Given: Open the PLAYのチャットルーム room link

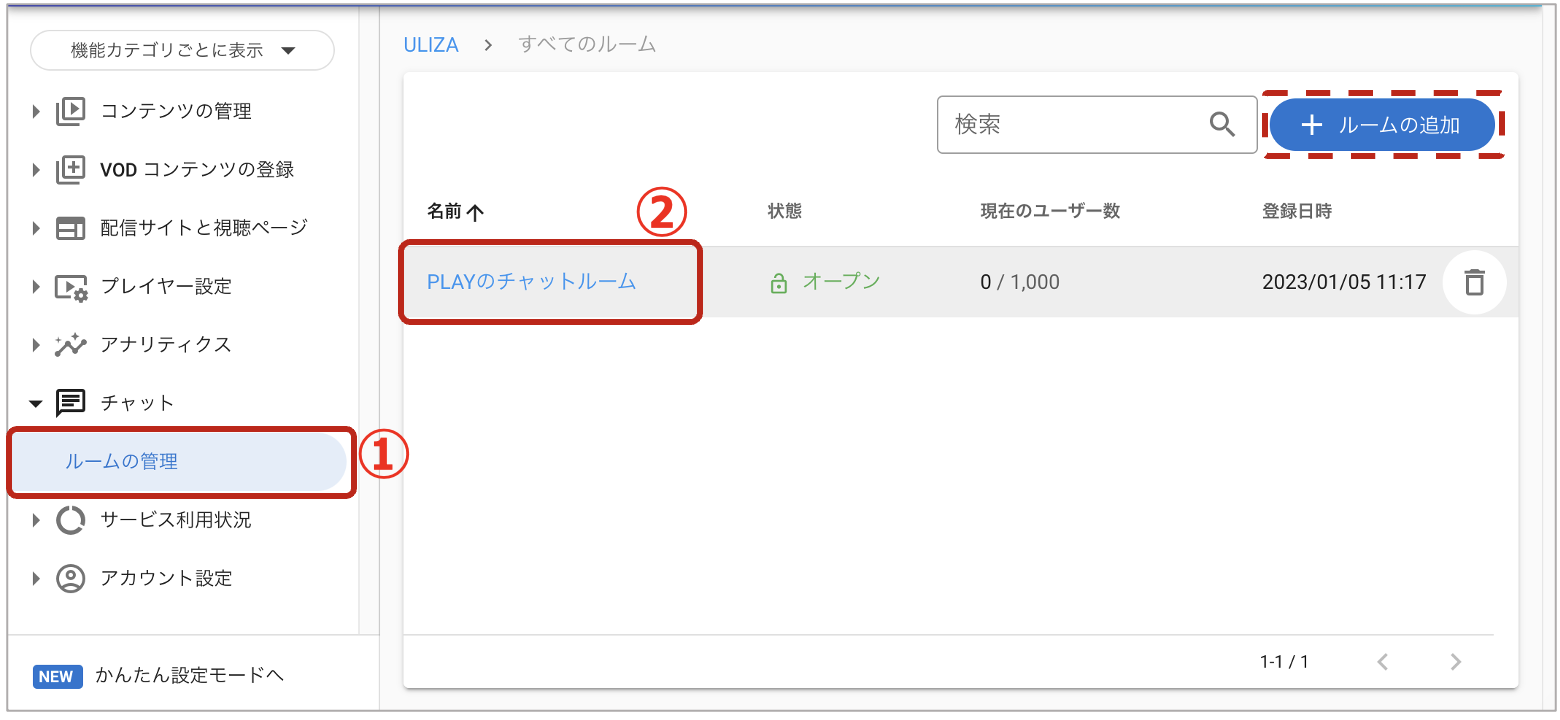Looking at the screenshot, I should coord(531,282).
